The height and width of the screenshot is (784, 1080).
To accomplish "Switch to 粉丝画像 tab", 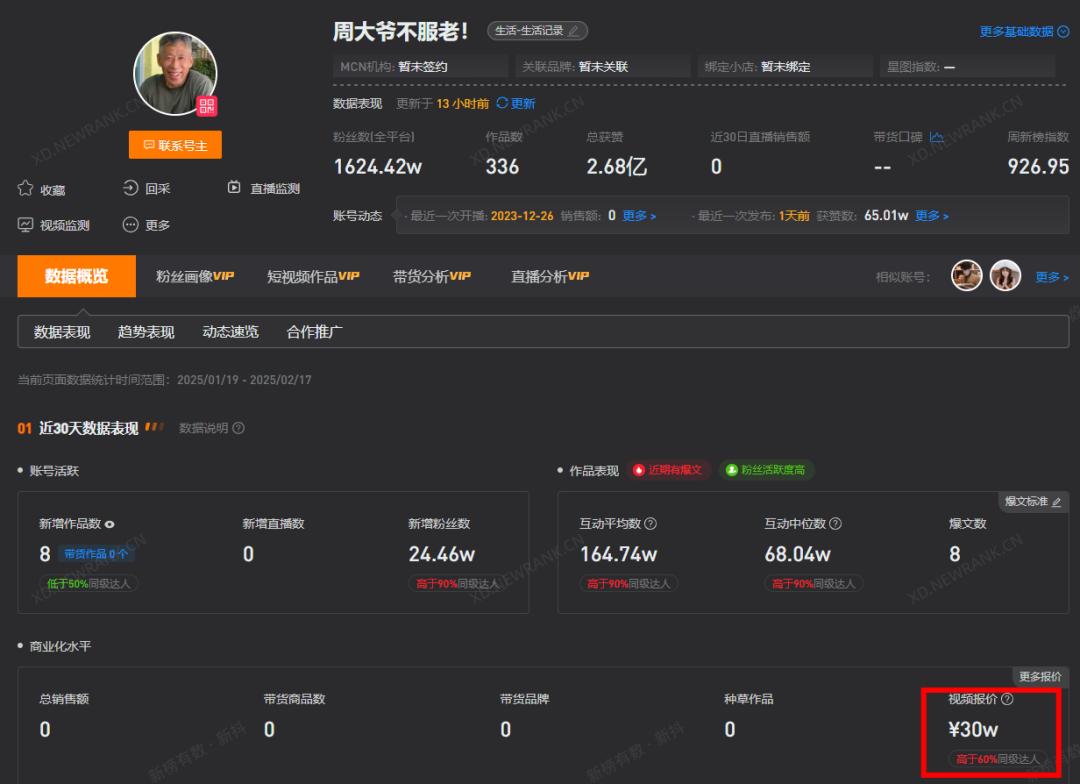I will [x=195, y=276].
